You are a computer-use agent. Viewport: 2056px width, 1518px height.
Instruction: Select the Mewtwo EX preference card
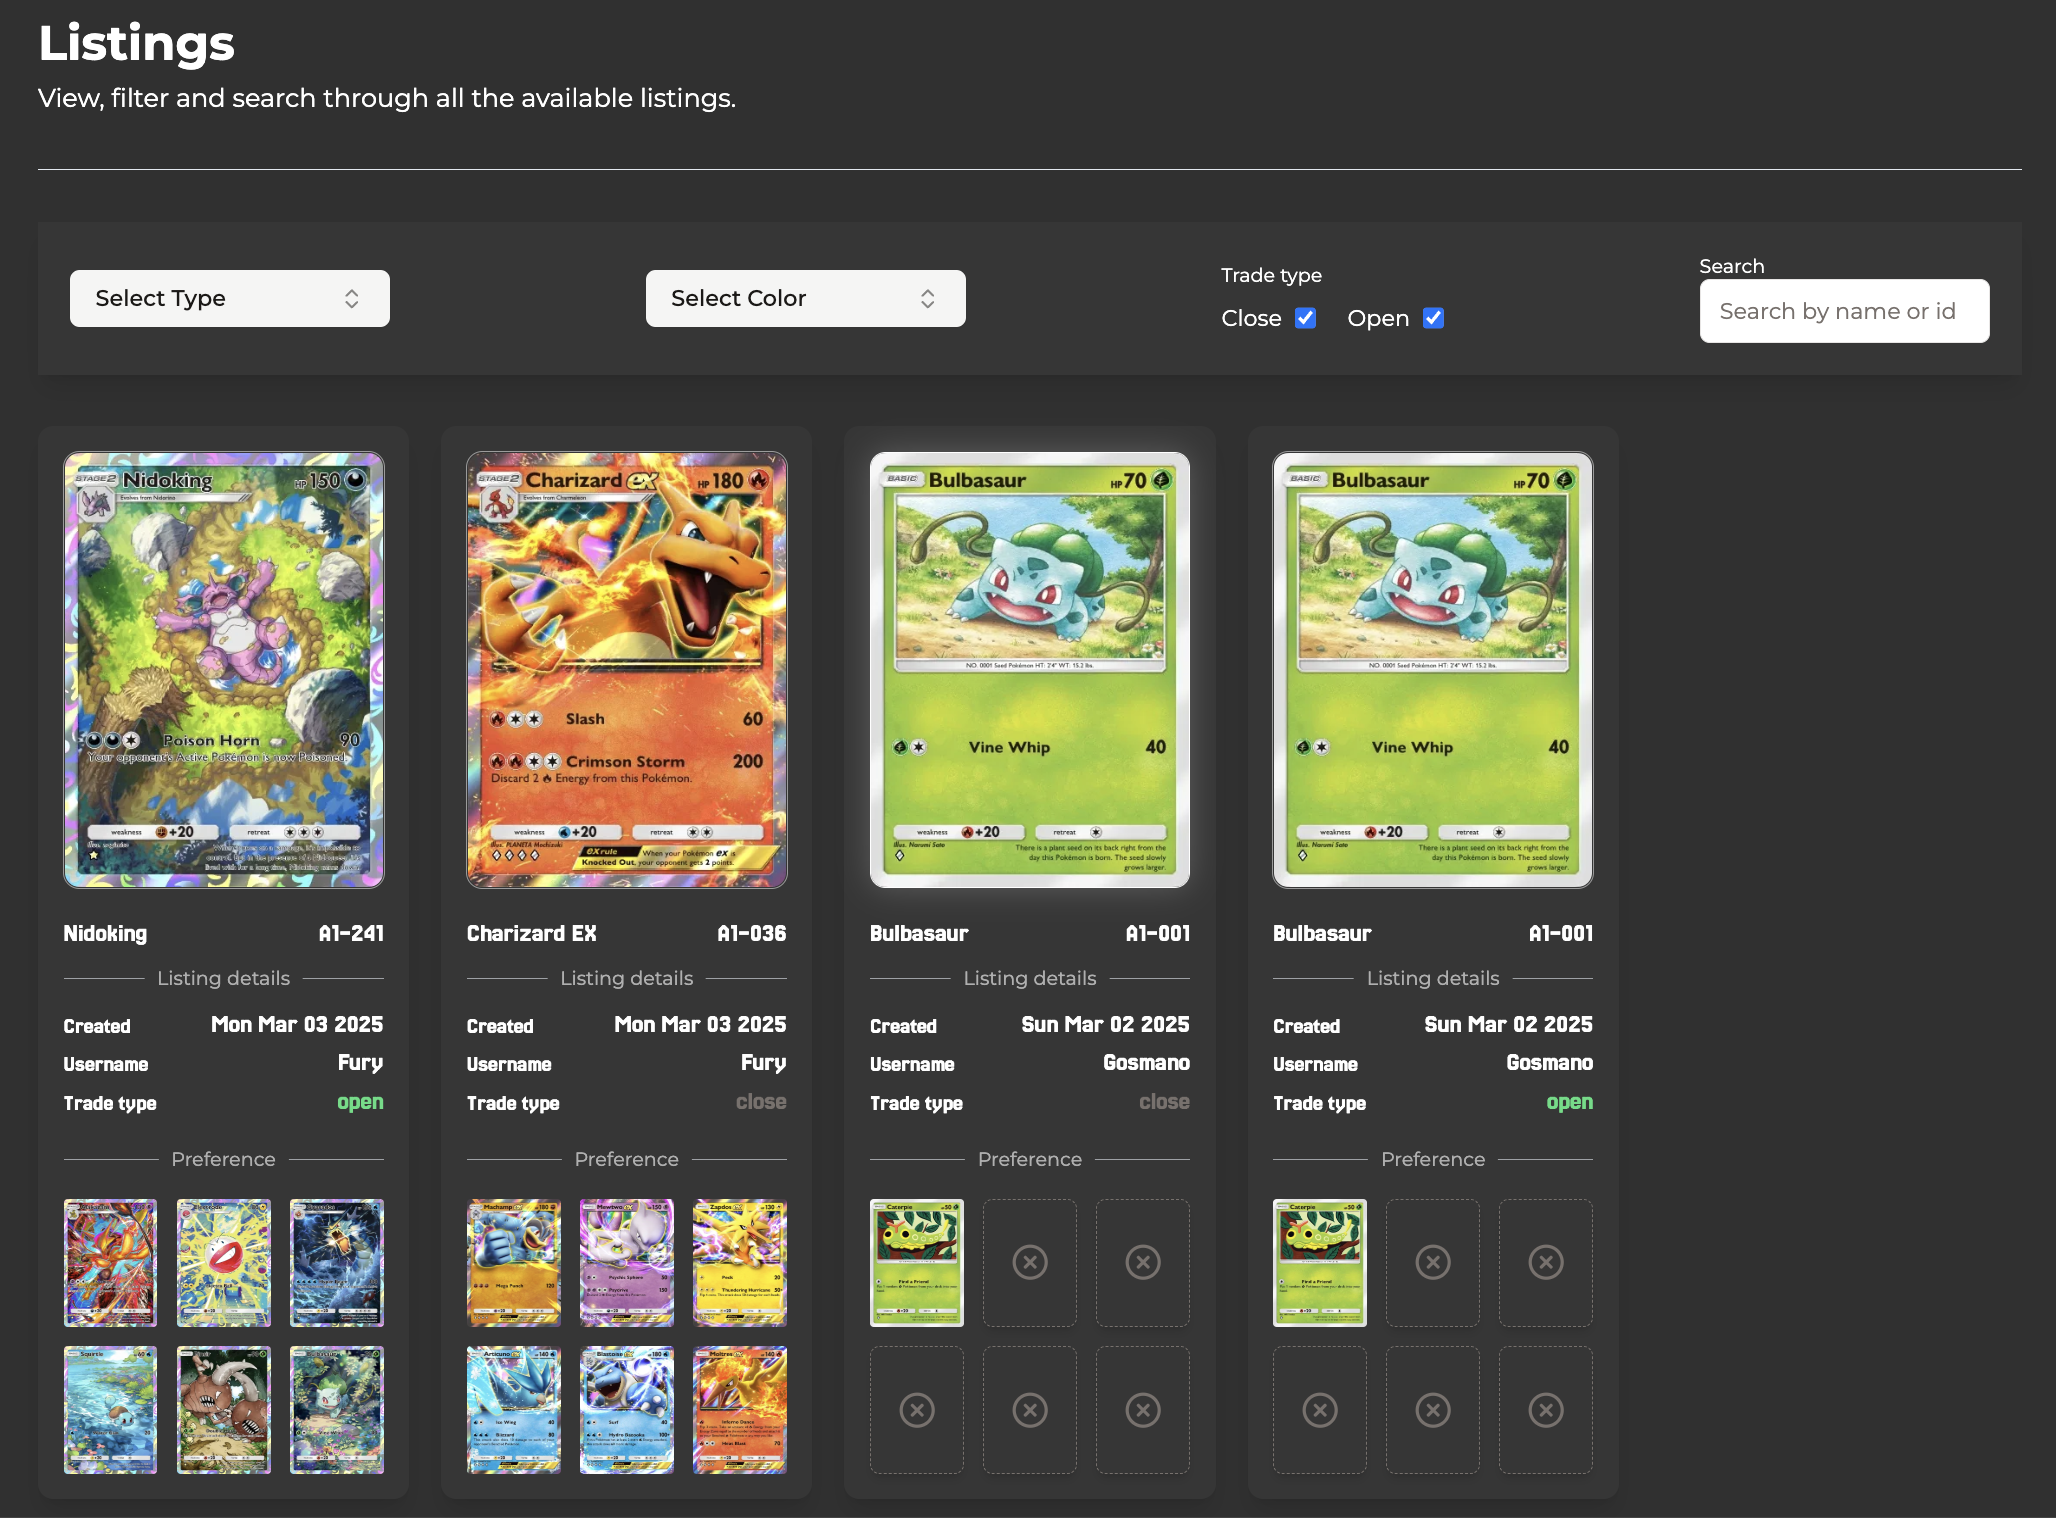[626, 1263]
